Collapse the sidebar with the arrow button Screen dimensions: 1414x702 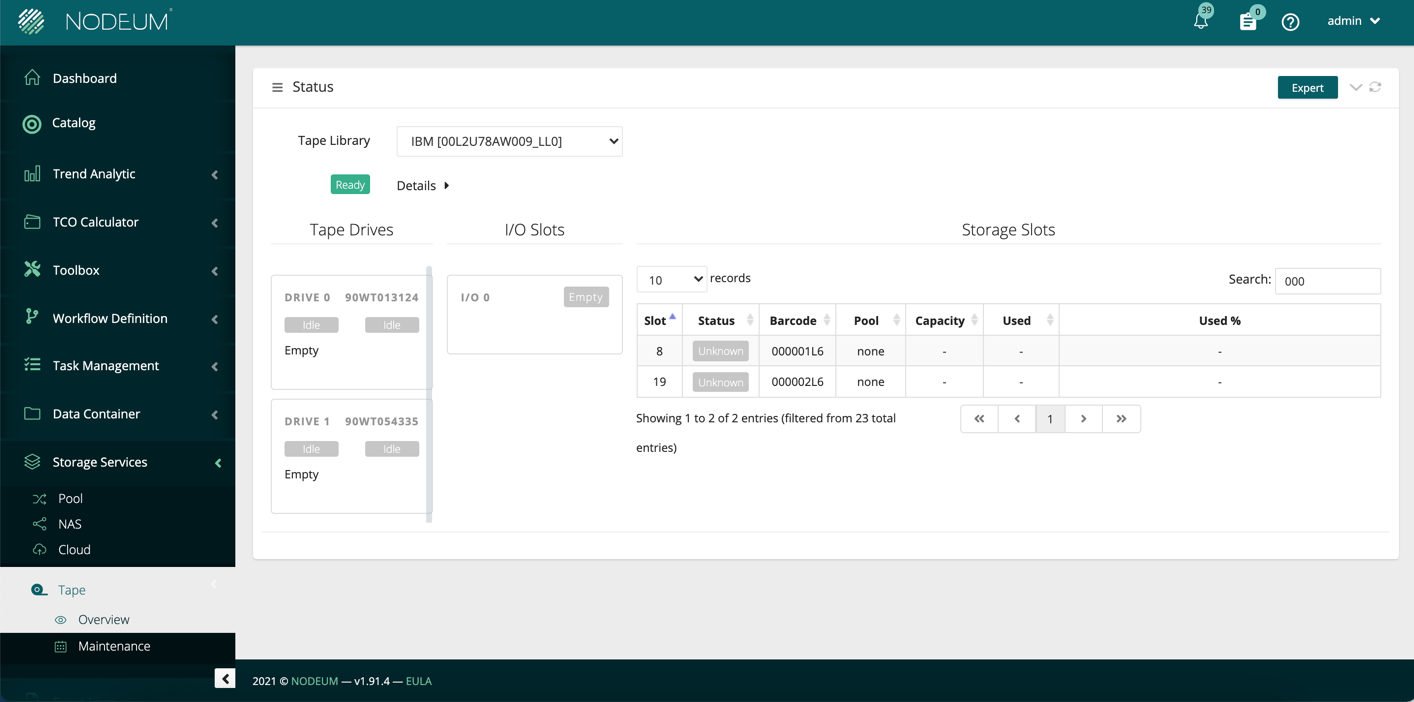(225, 679)
